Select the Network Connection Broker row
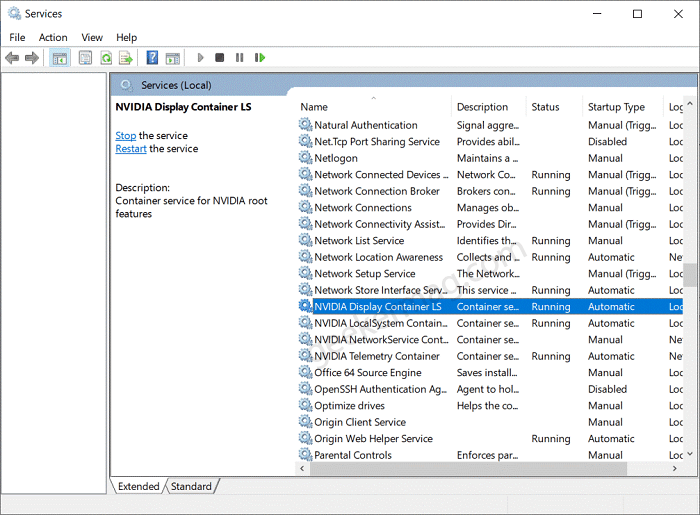Screen dimensions: 700x515 pyautogui.click(x=490, y=191)
